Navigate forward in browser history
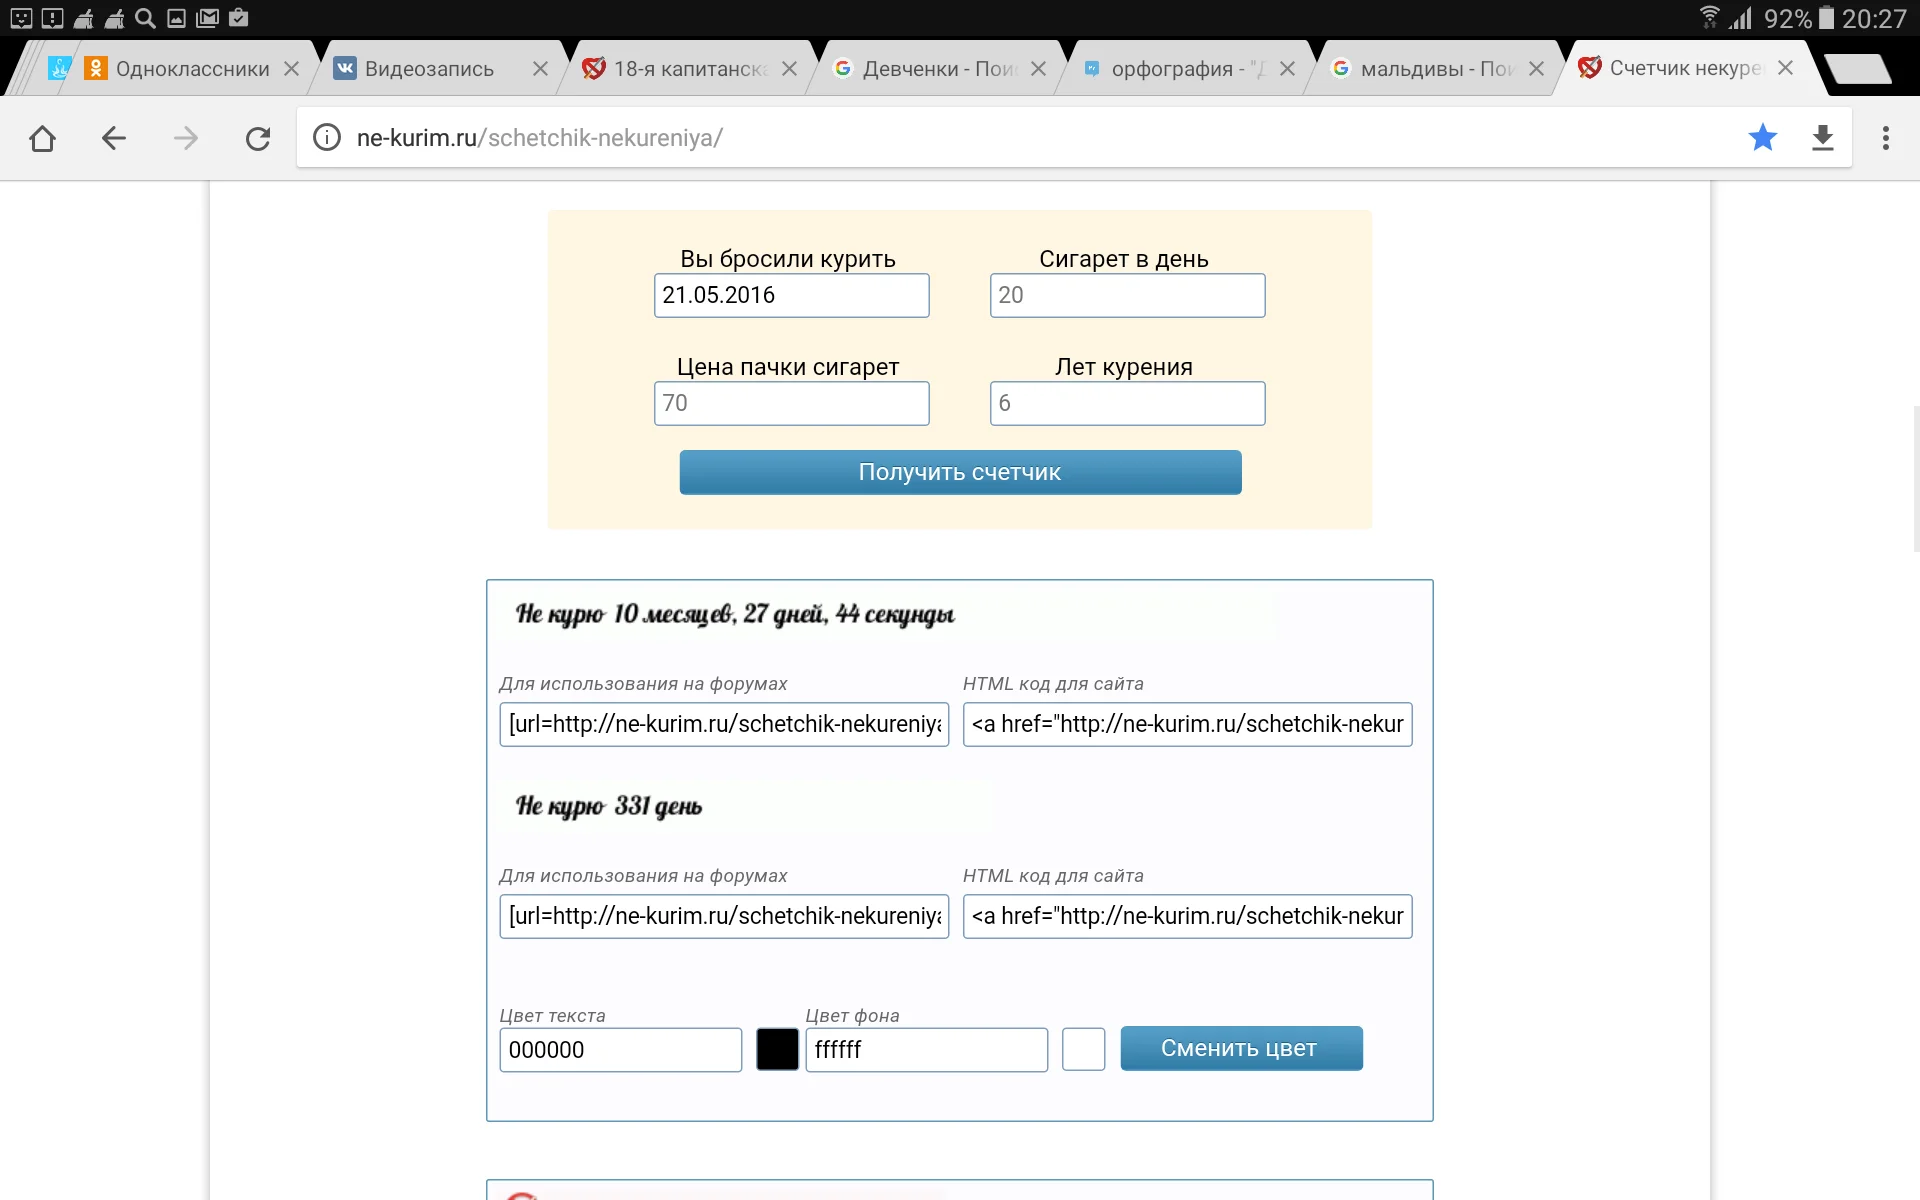The height and width of the screenshot is (1200, 1920). [186, 138]
